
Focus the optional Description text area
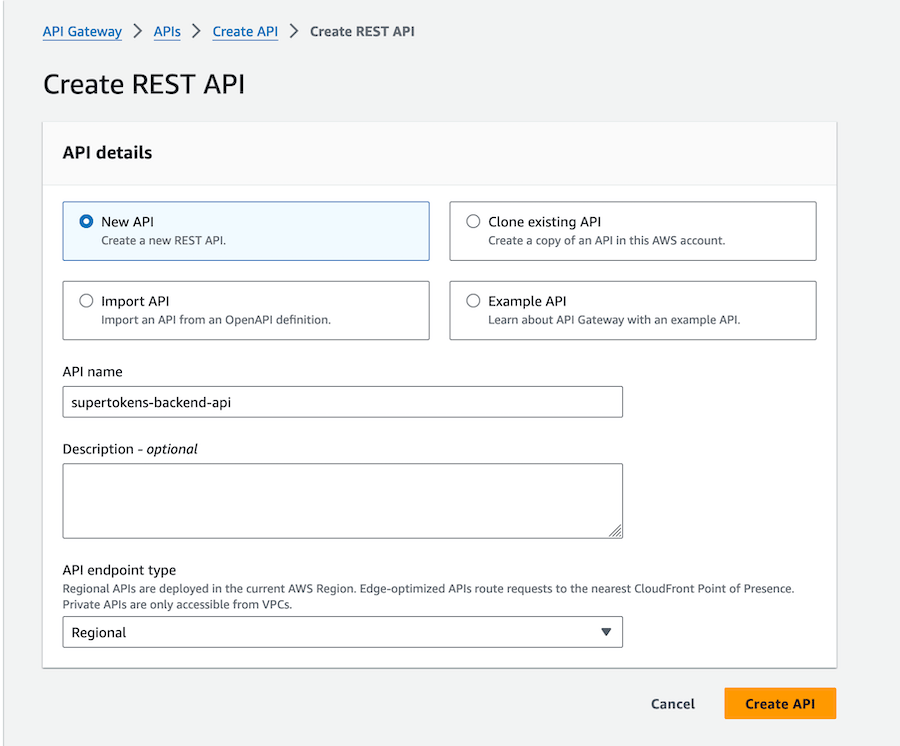tap(343, 498)
